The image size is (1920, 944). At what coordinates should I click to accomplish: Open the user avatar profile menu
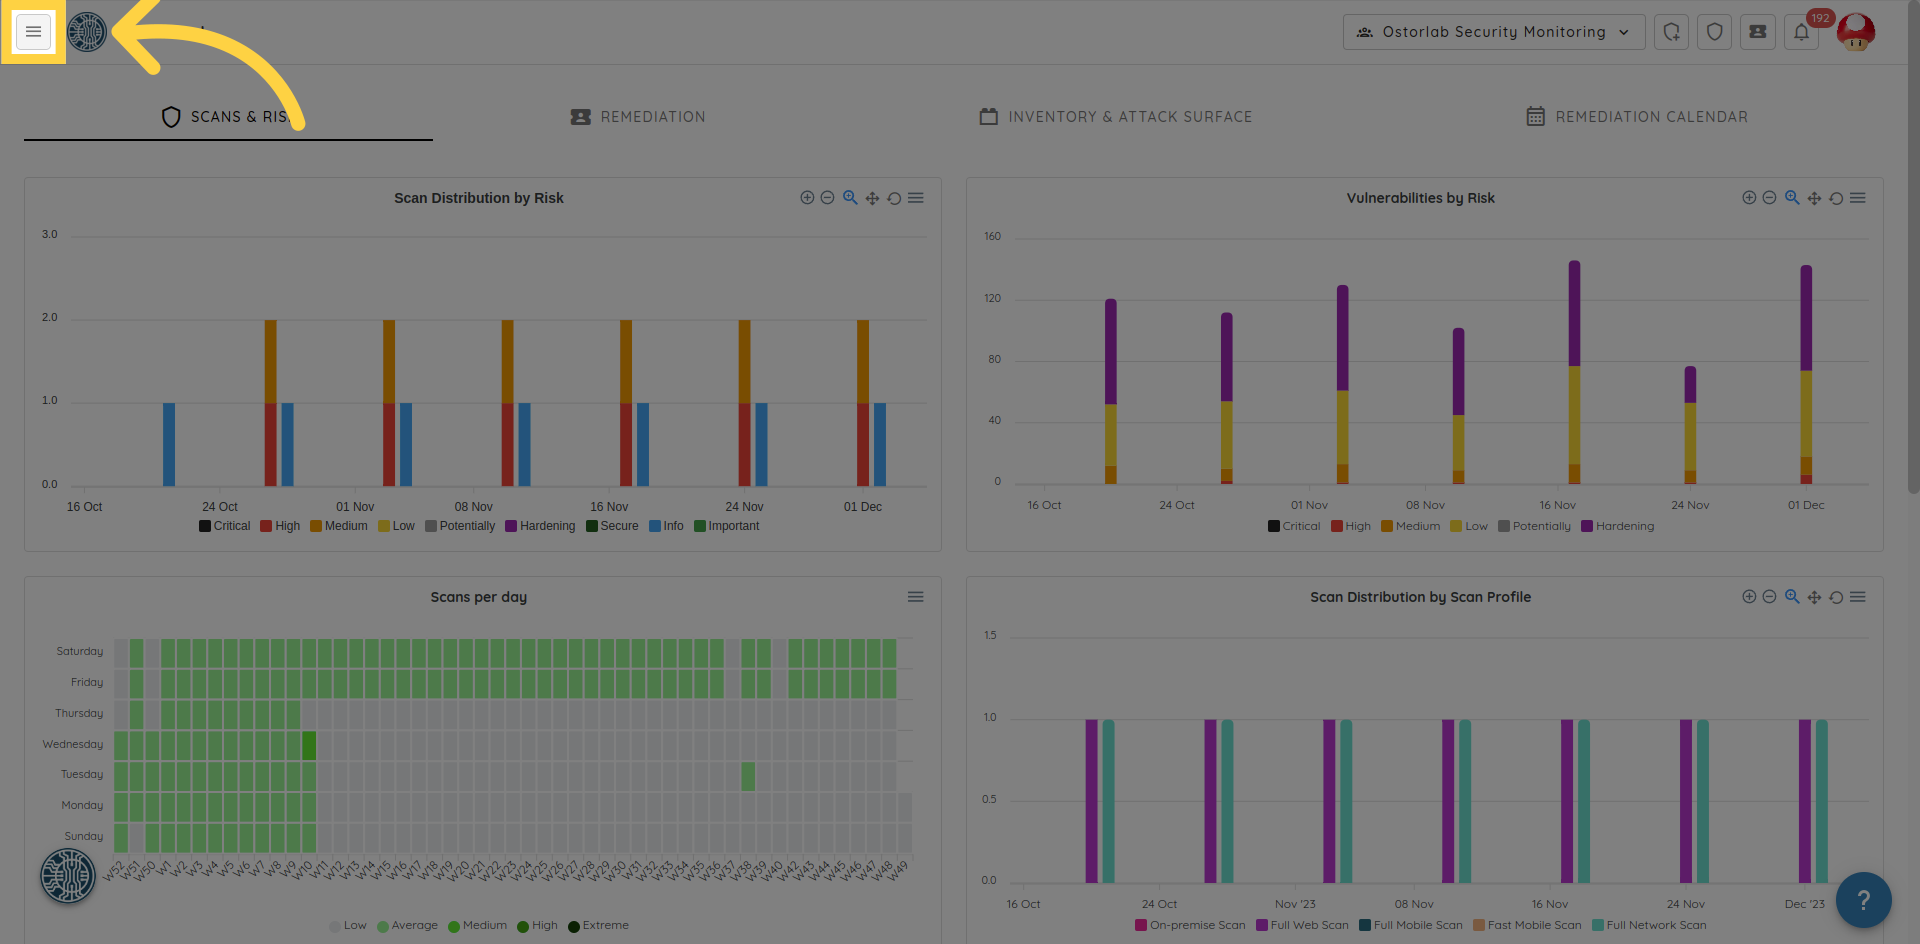coord(1856,32)
